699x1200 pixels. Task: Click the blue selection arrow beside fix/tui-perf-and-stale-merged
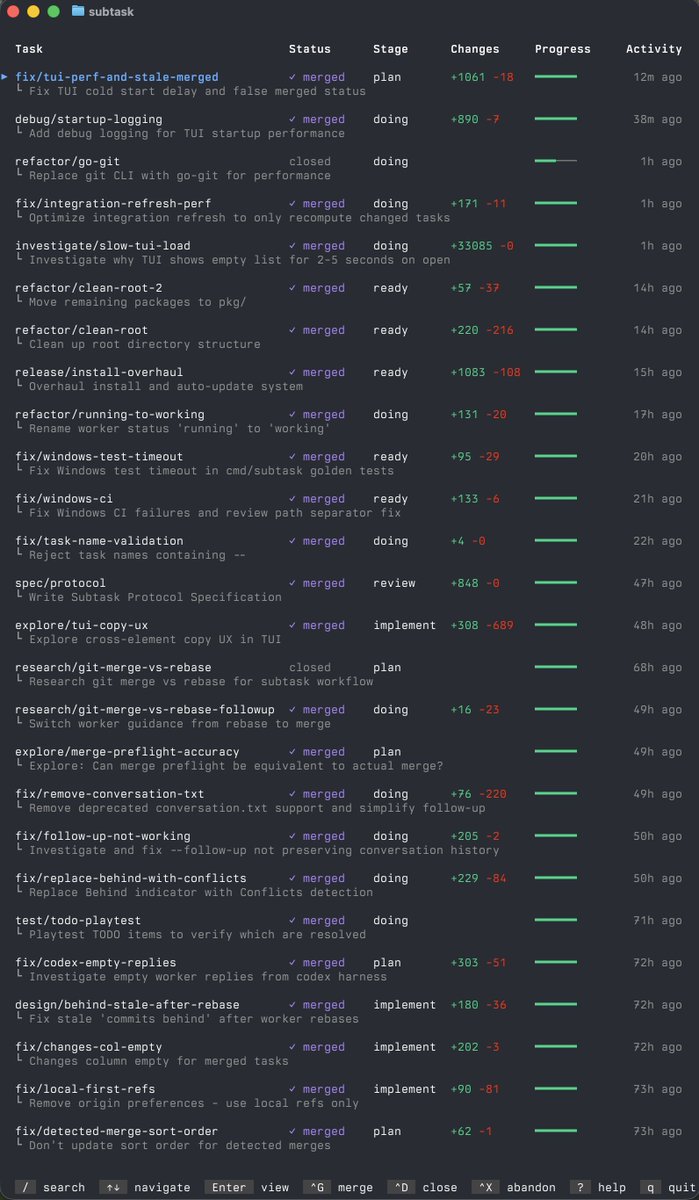click(x=5, y=77)
